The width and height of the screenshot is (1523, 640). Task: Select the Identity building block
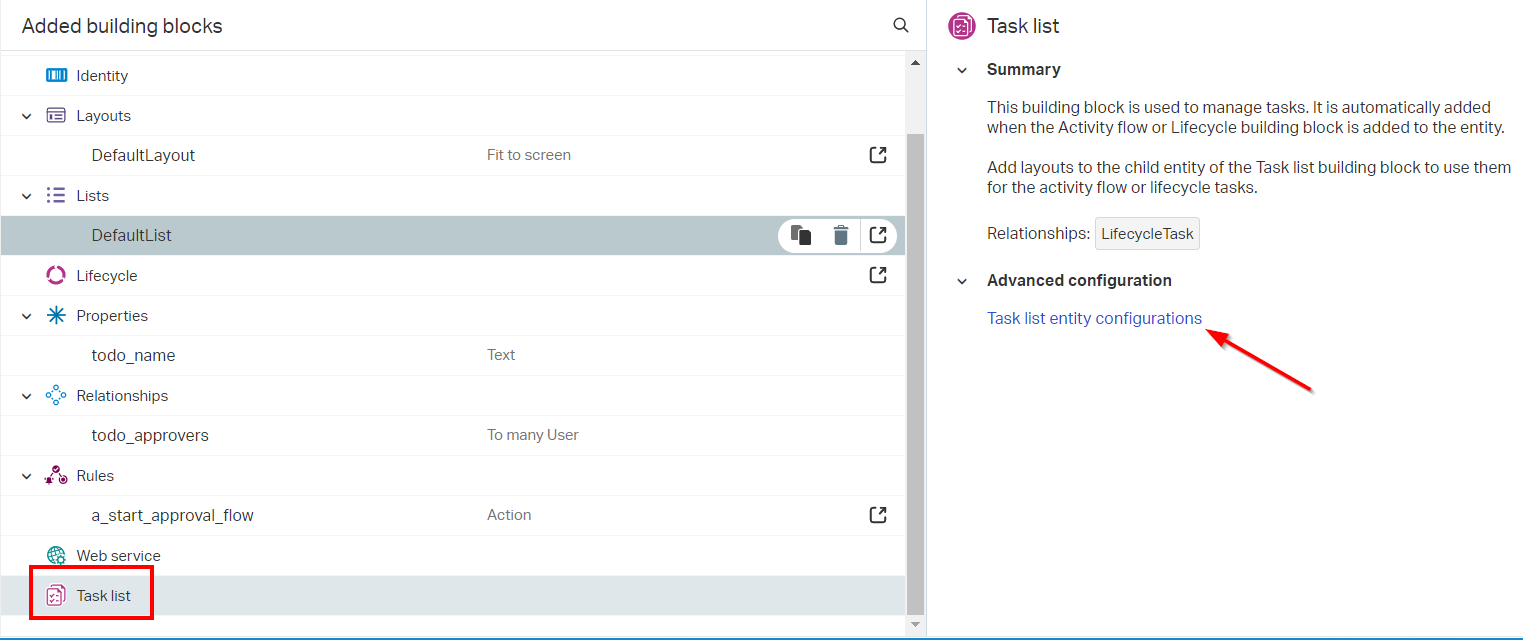(102, 76)
